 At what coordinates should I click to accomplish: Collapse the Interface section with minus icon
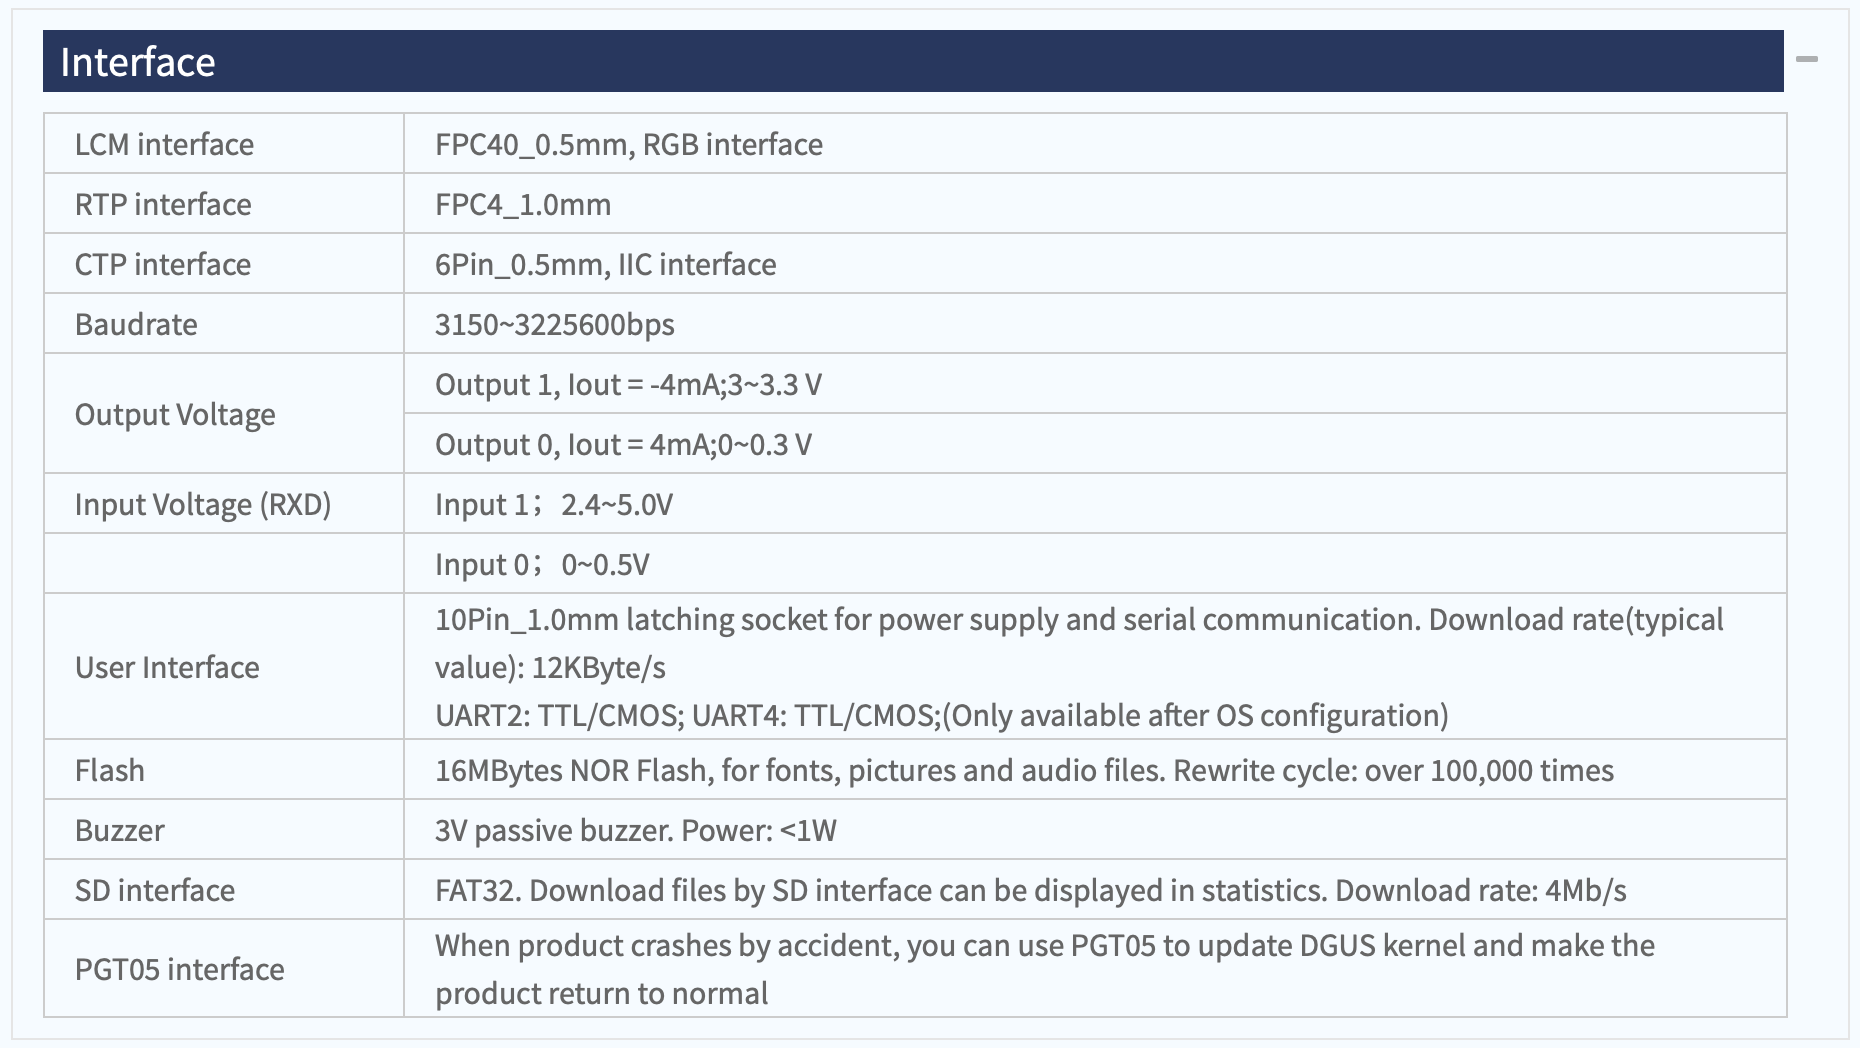1806,60
